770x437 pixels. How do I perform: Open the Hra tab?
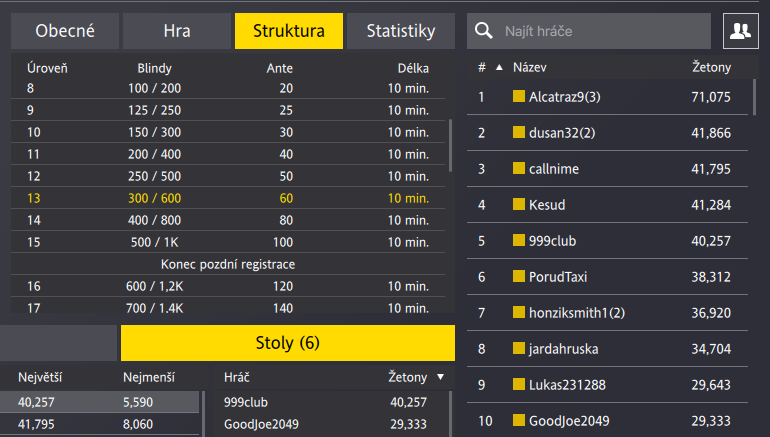coord(176,31)
